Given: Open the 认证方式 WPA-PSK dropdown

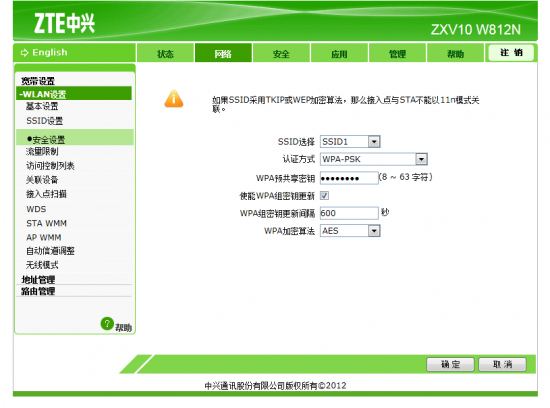Looking at the screenshot, I should click(x=374, y=159).
